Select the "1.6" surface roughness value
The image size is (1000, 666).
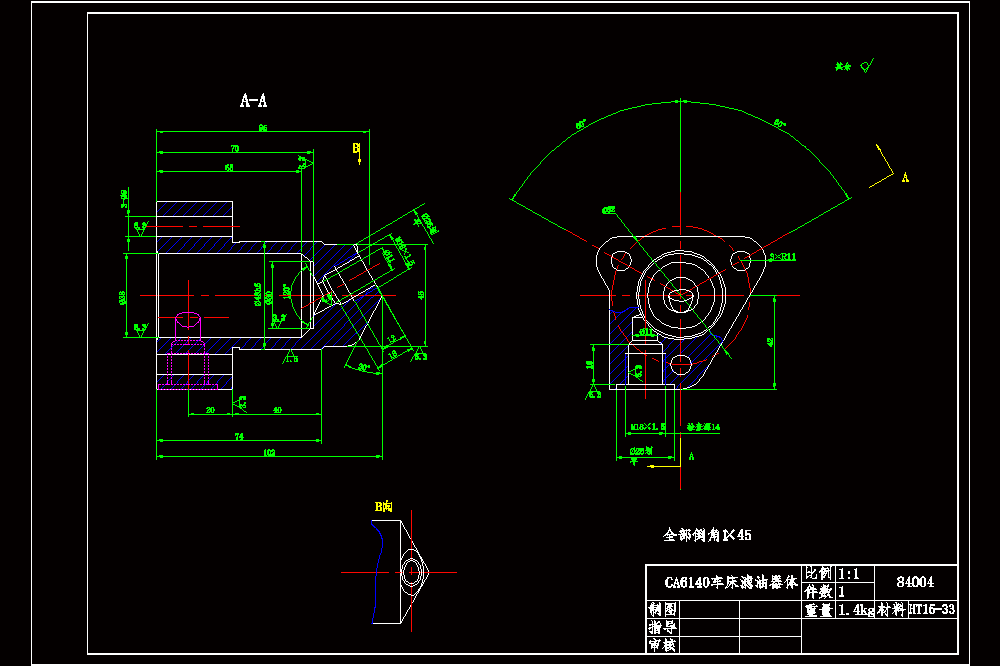(291, 359)
